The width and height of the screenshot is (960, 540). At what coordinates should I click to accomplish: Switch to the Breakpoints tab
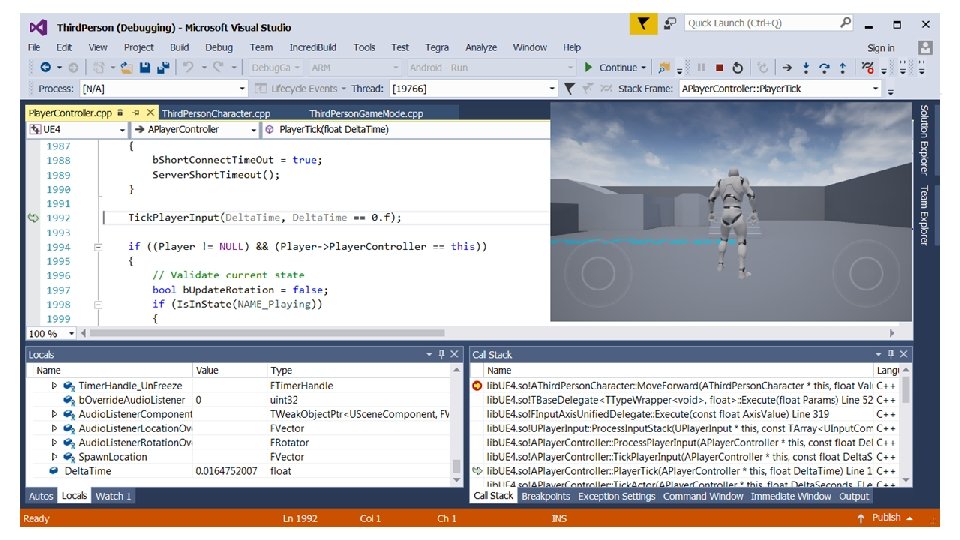point(546,496)
